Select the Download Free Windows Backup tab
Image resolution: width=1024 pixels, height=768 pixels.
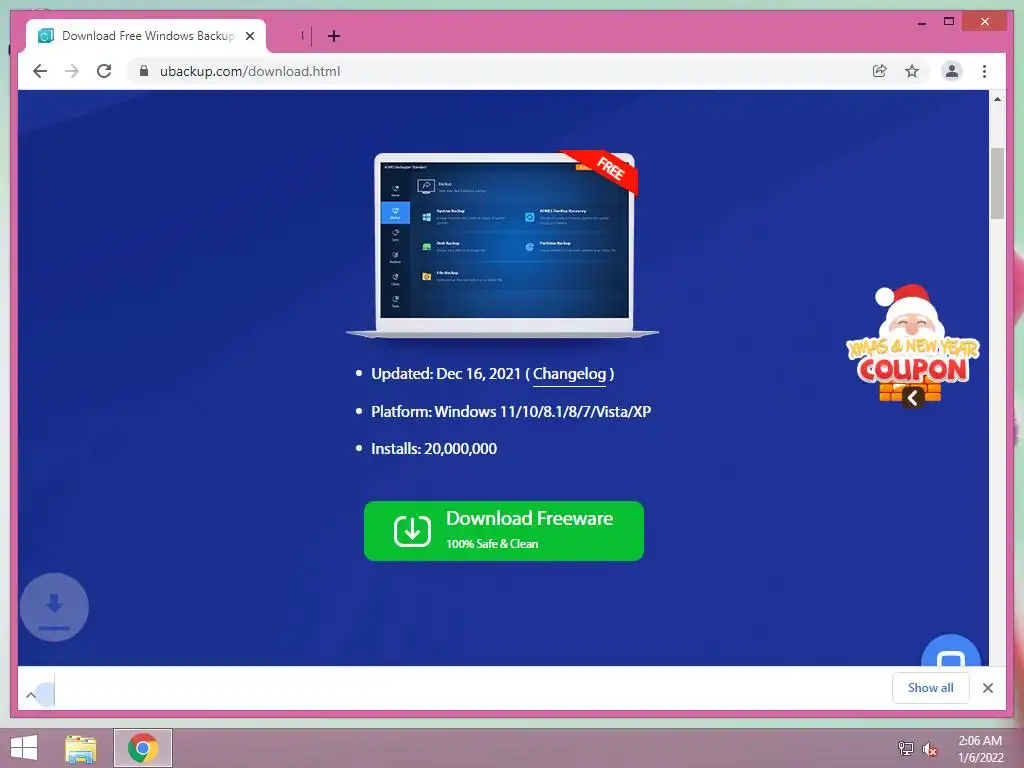146,36
